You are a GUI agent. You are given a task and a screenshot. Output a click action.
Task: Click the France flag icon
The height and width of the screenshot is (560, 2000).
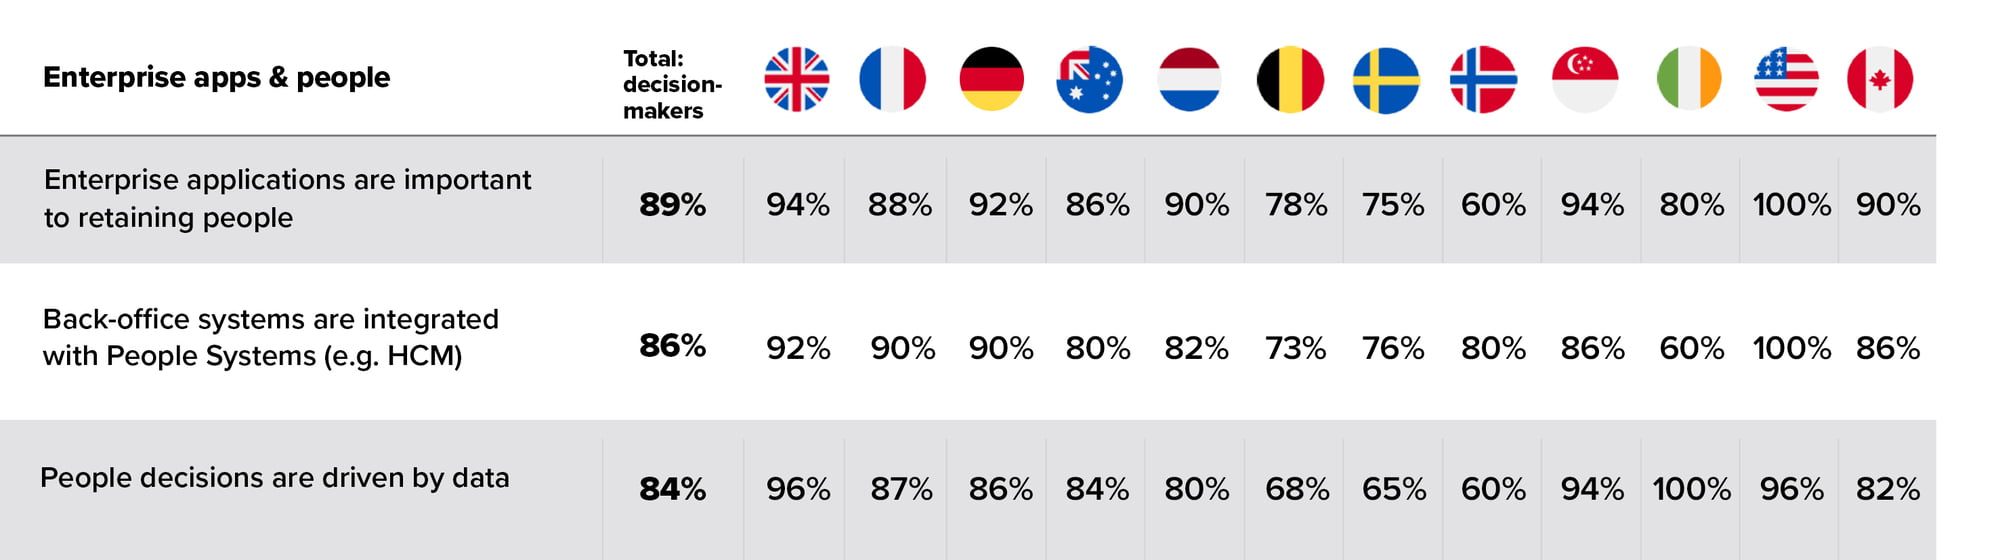pyautogui.click(x=892, y=79)
